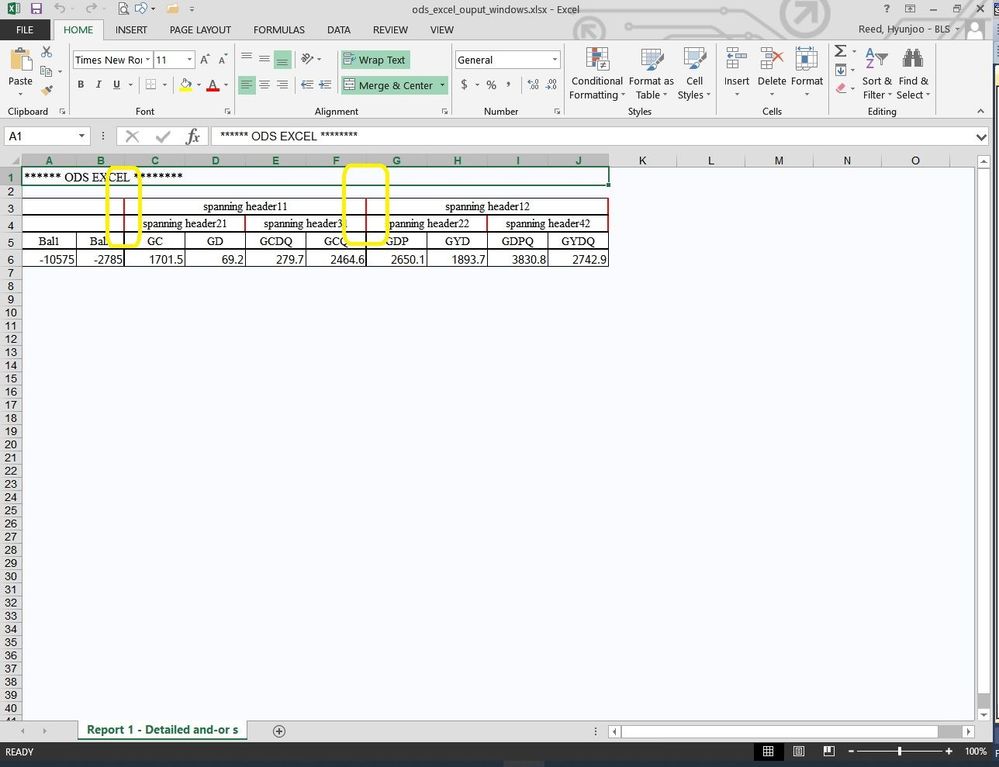Screen dimensions: 999x767
Task: Click the Increase Indent icon
Action: click(325, 85)
